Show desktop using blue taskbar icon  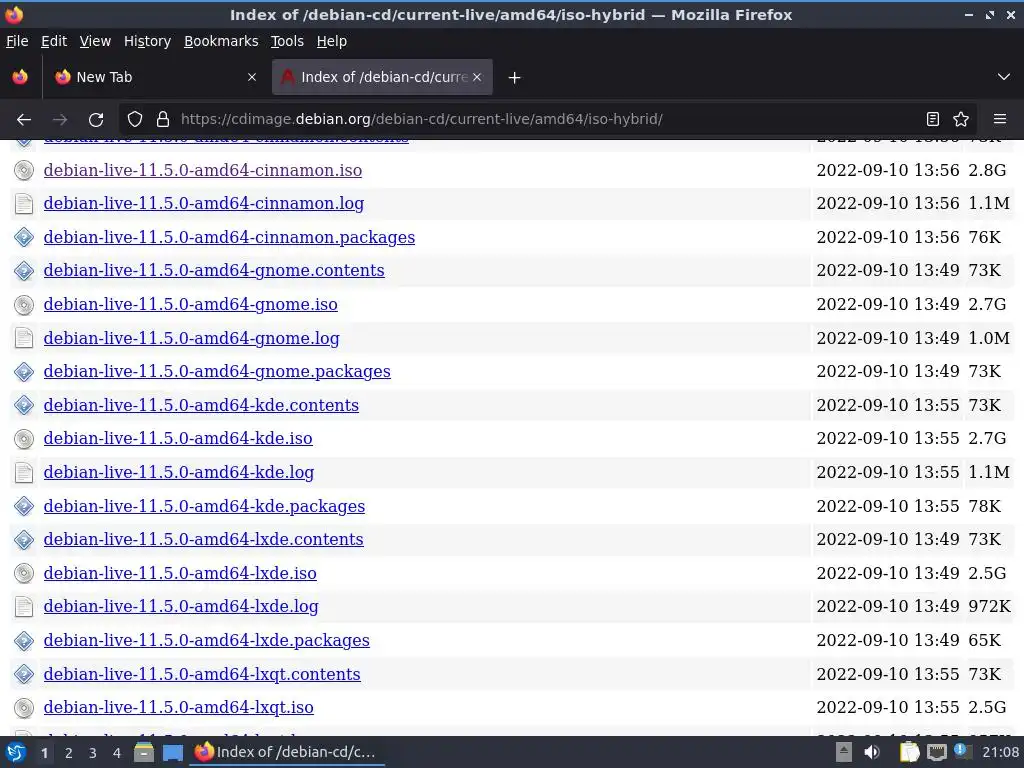pyautogui.click(x=173, y=753)
